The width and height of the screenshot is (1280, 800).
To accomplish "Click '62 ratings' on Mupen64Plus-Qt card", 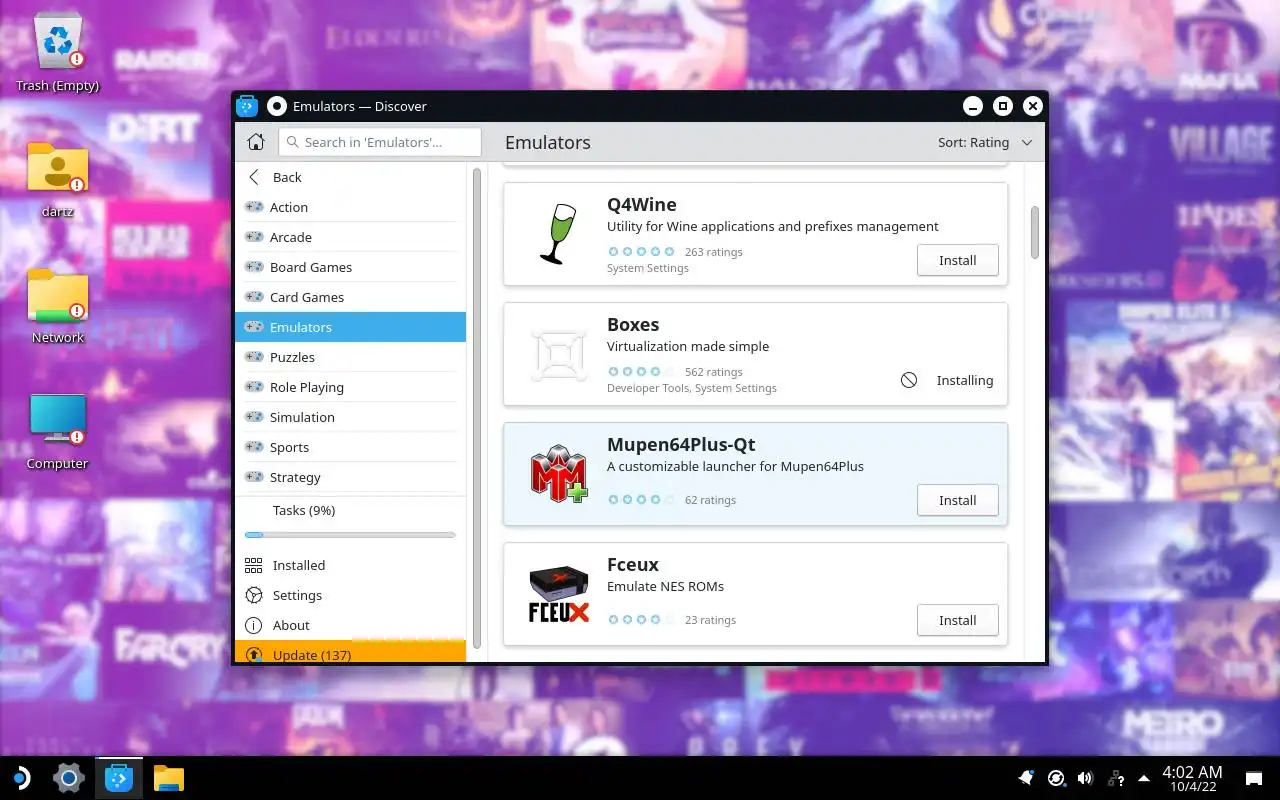I will [710, 500].
